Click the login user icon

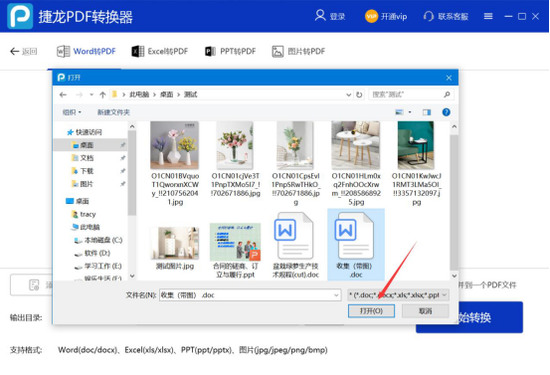(x=320, y=15)
